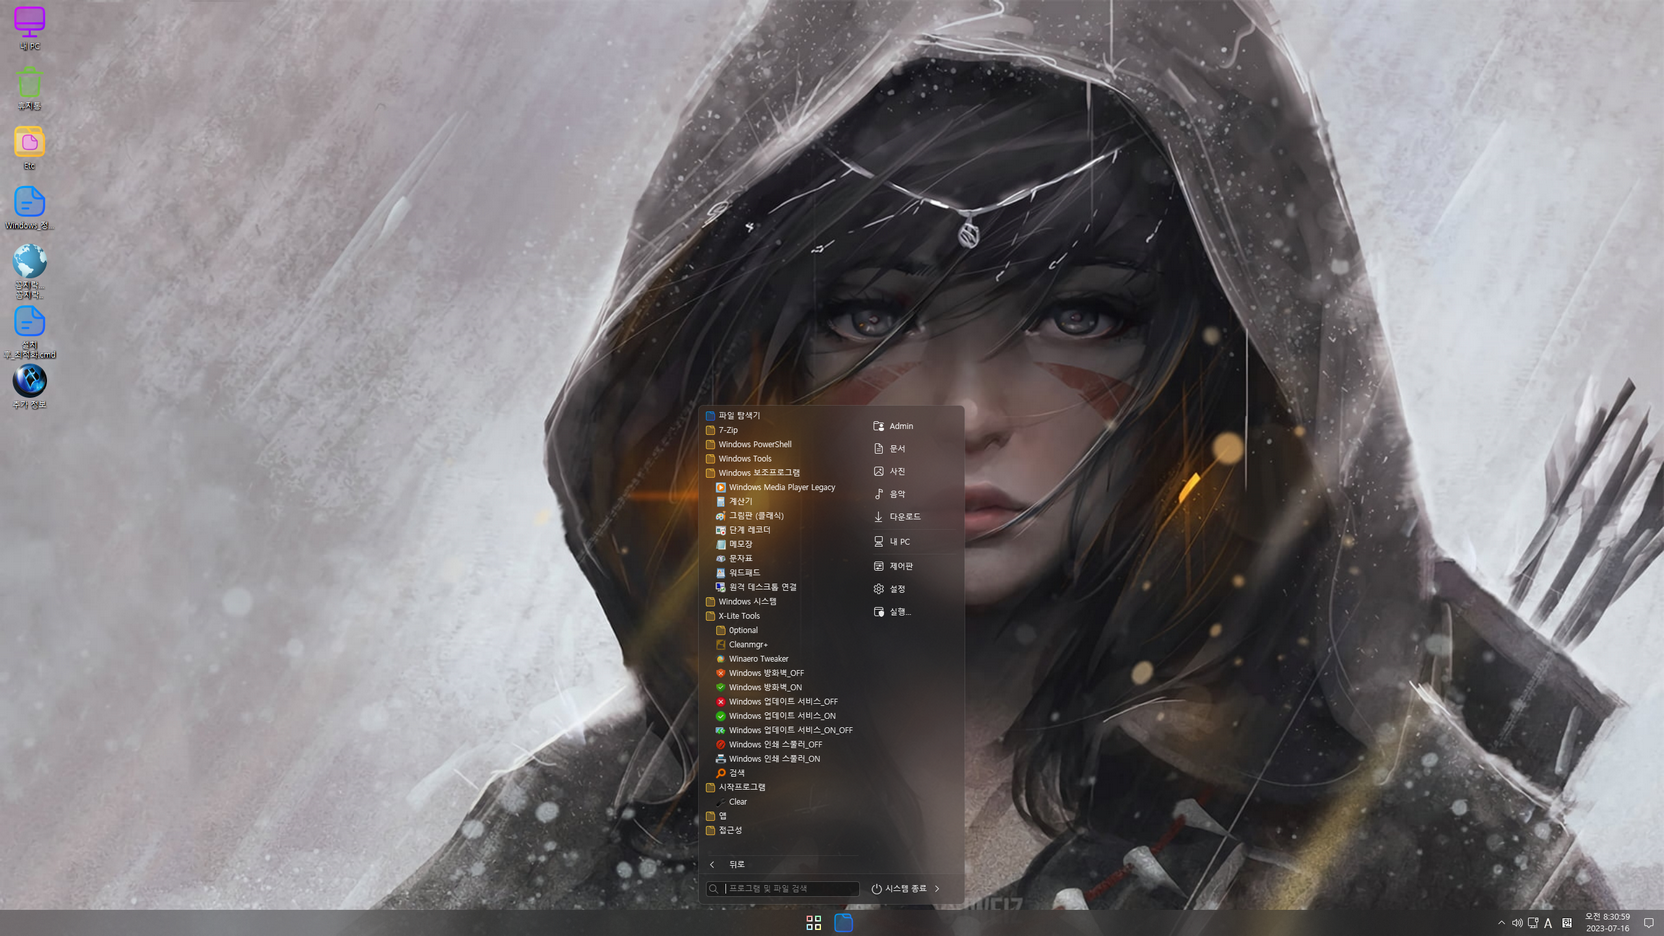Open 원격 데스크톱 연결
The image size is (1664, 936).
(x=756, y=587)
